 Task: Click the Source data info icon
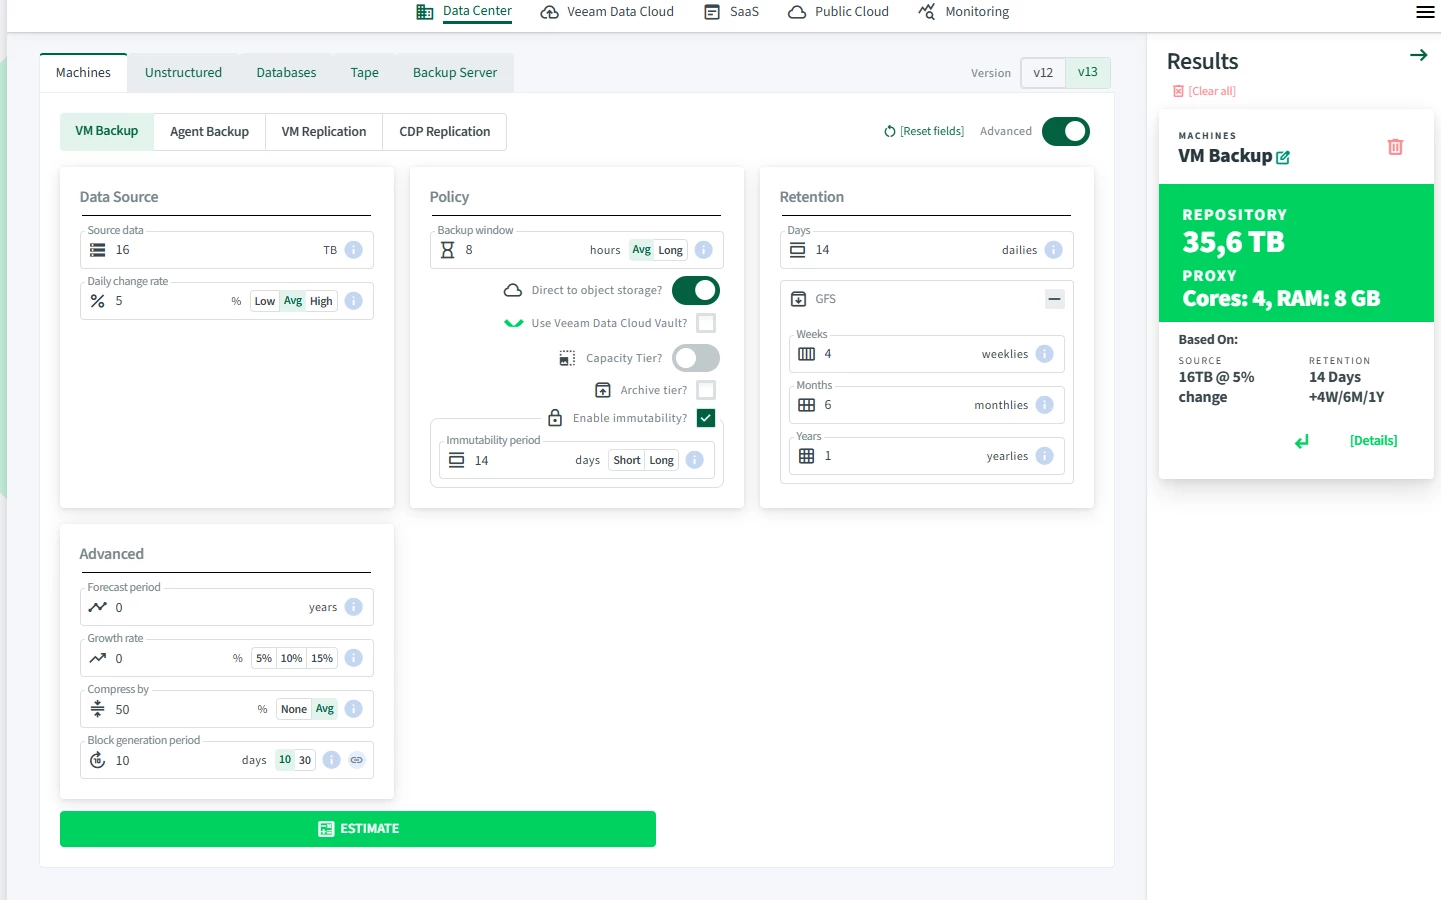tap(354, 250)
